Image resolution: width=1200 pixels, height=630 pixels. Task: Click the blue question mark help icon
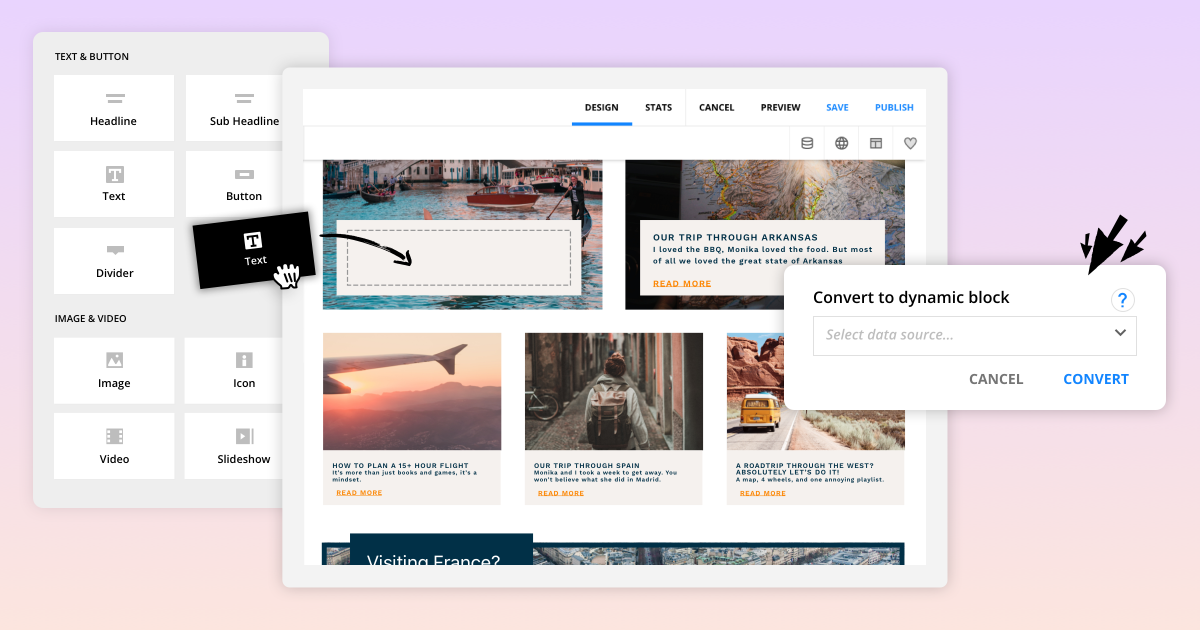click(1122, 299)
